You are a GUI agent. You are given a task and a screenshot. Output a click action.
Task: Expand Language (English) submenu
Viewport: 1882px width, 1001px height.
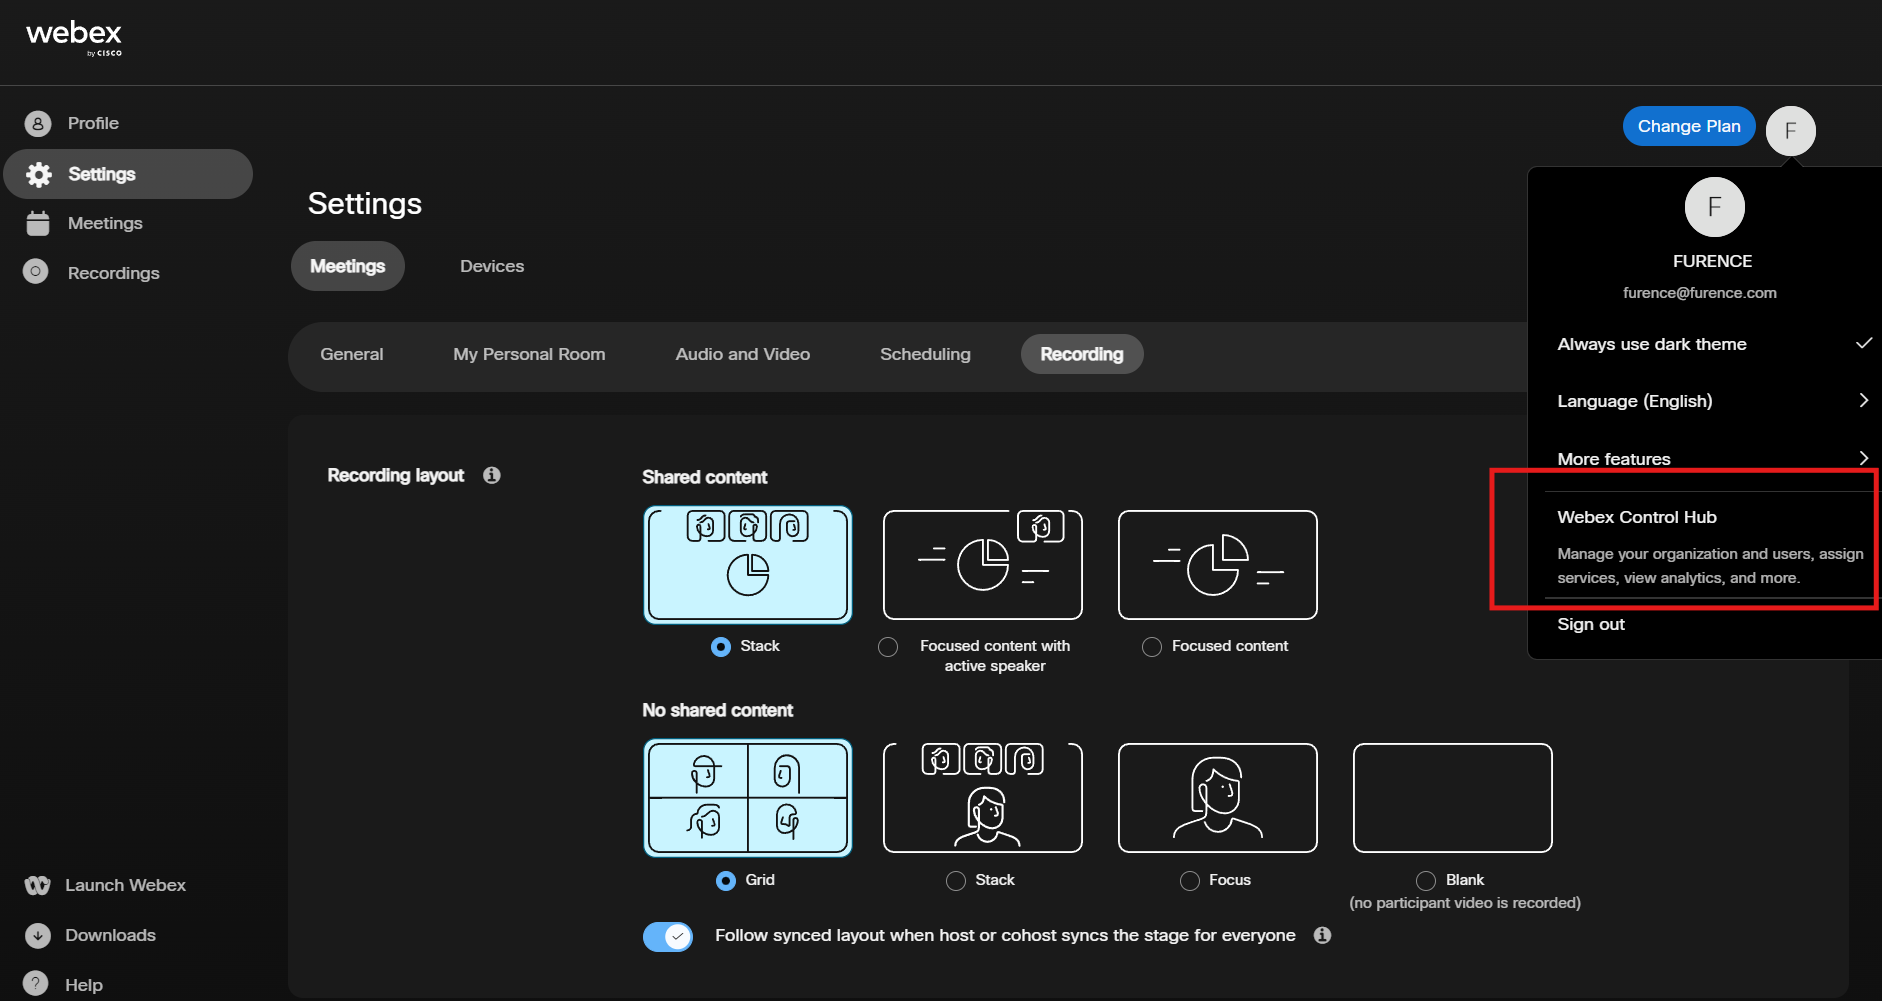coord(1713,401)
